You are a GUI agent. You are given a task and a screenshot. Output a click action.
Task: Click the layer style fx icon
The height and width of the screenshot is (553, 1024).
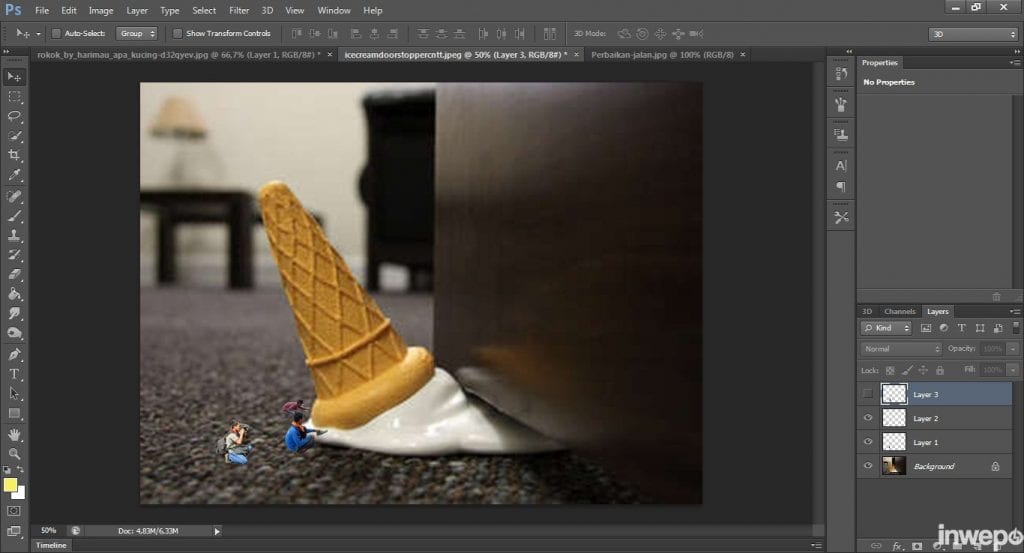(x=897, y=545)
